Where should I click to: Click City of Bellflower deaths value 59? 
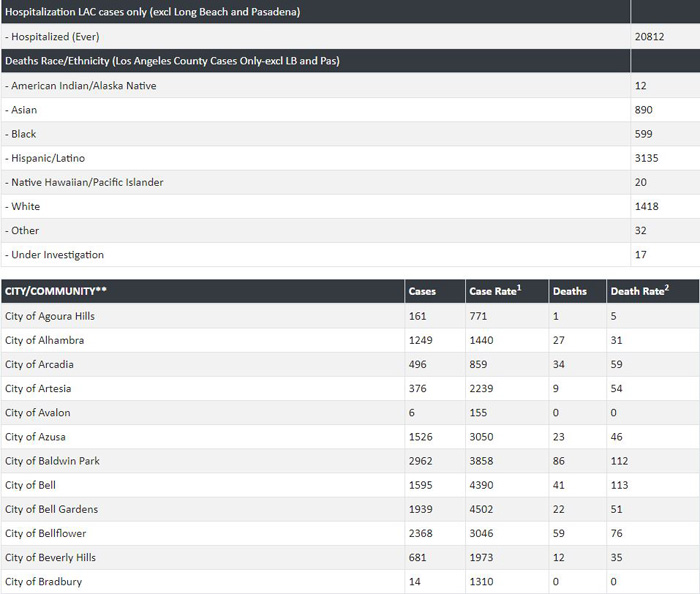[558, 533]
